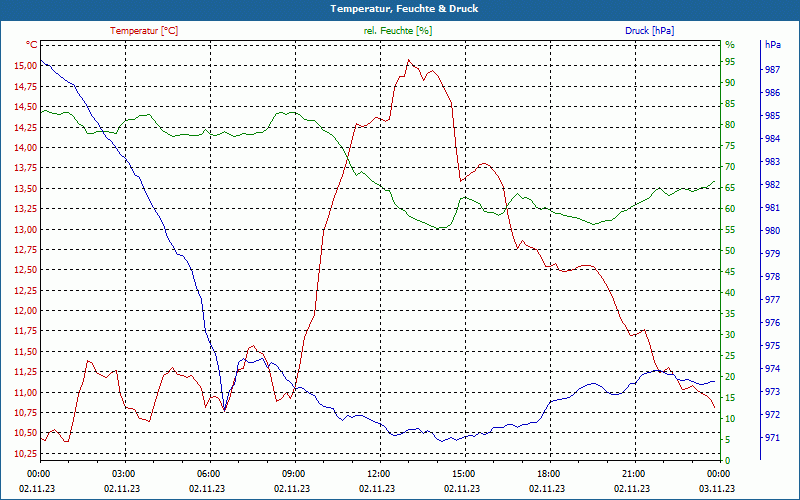Click the temperature axis value "10,25"
Screen dimensions: 800x500
[27, 454]
